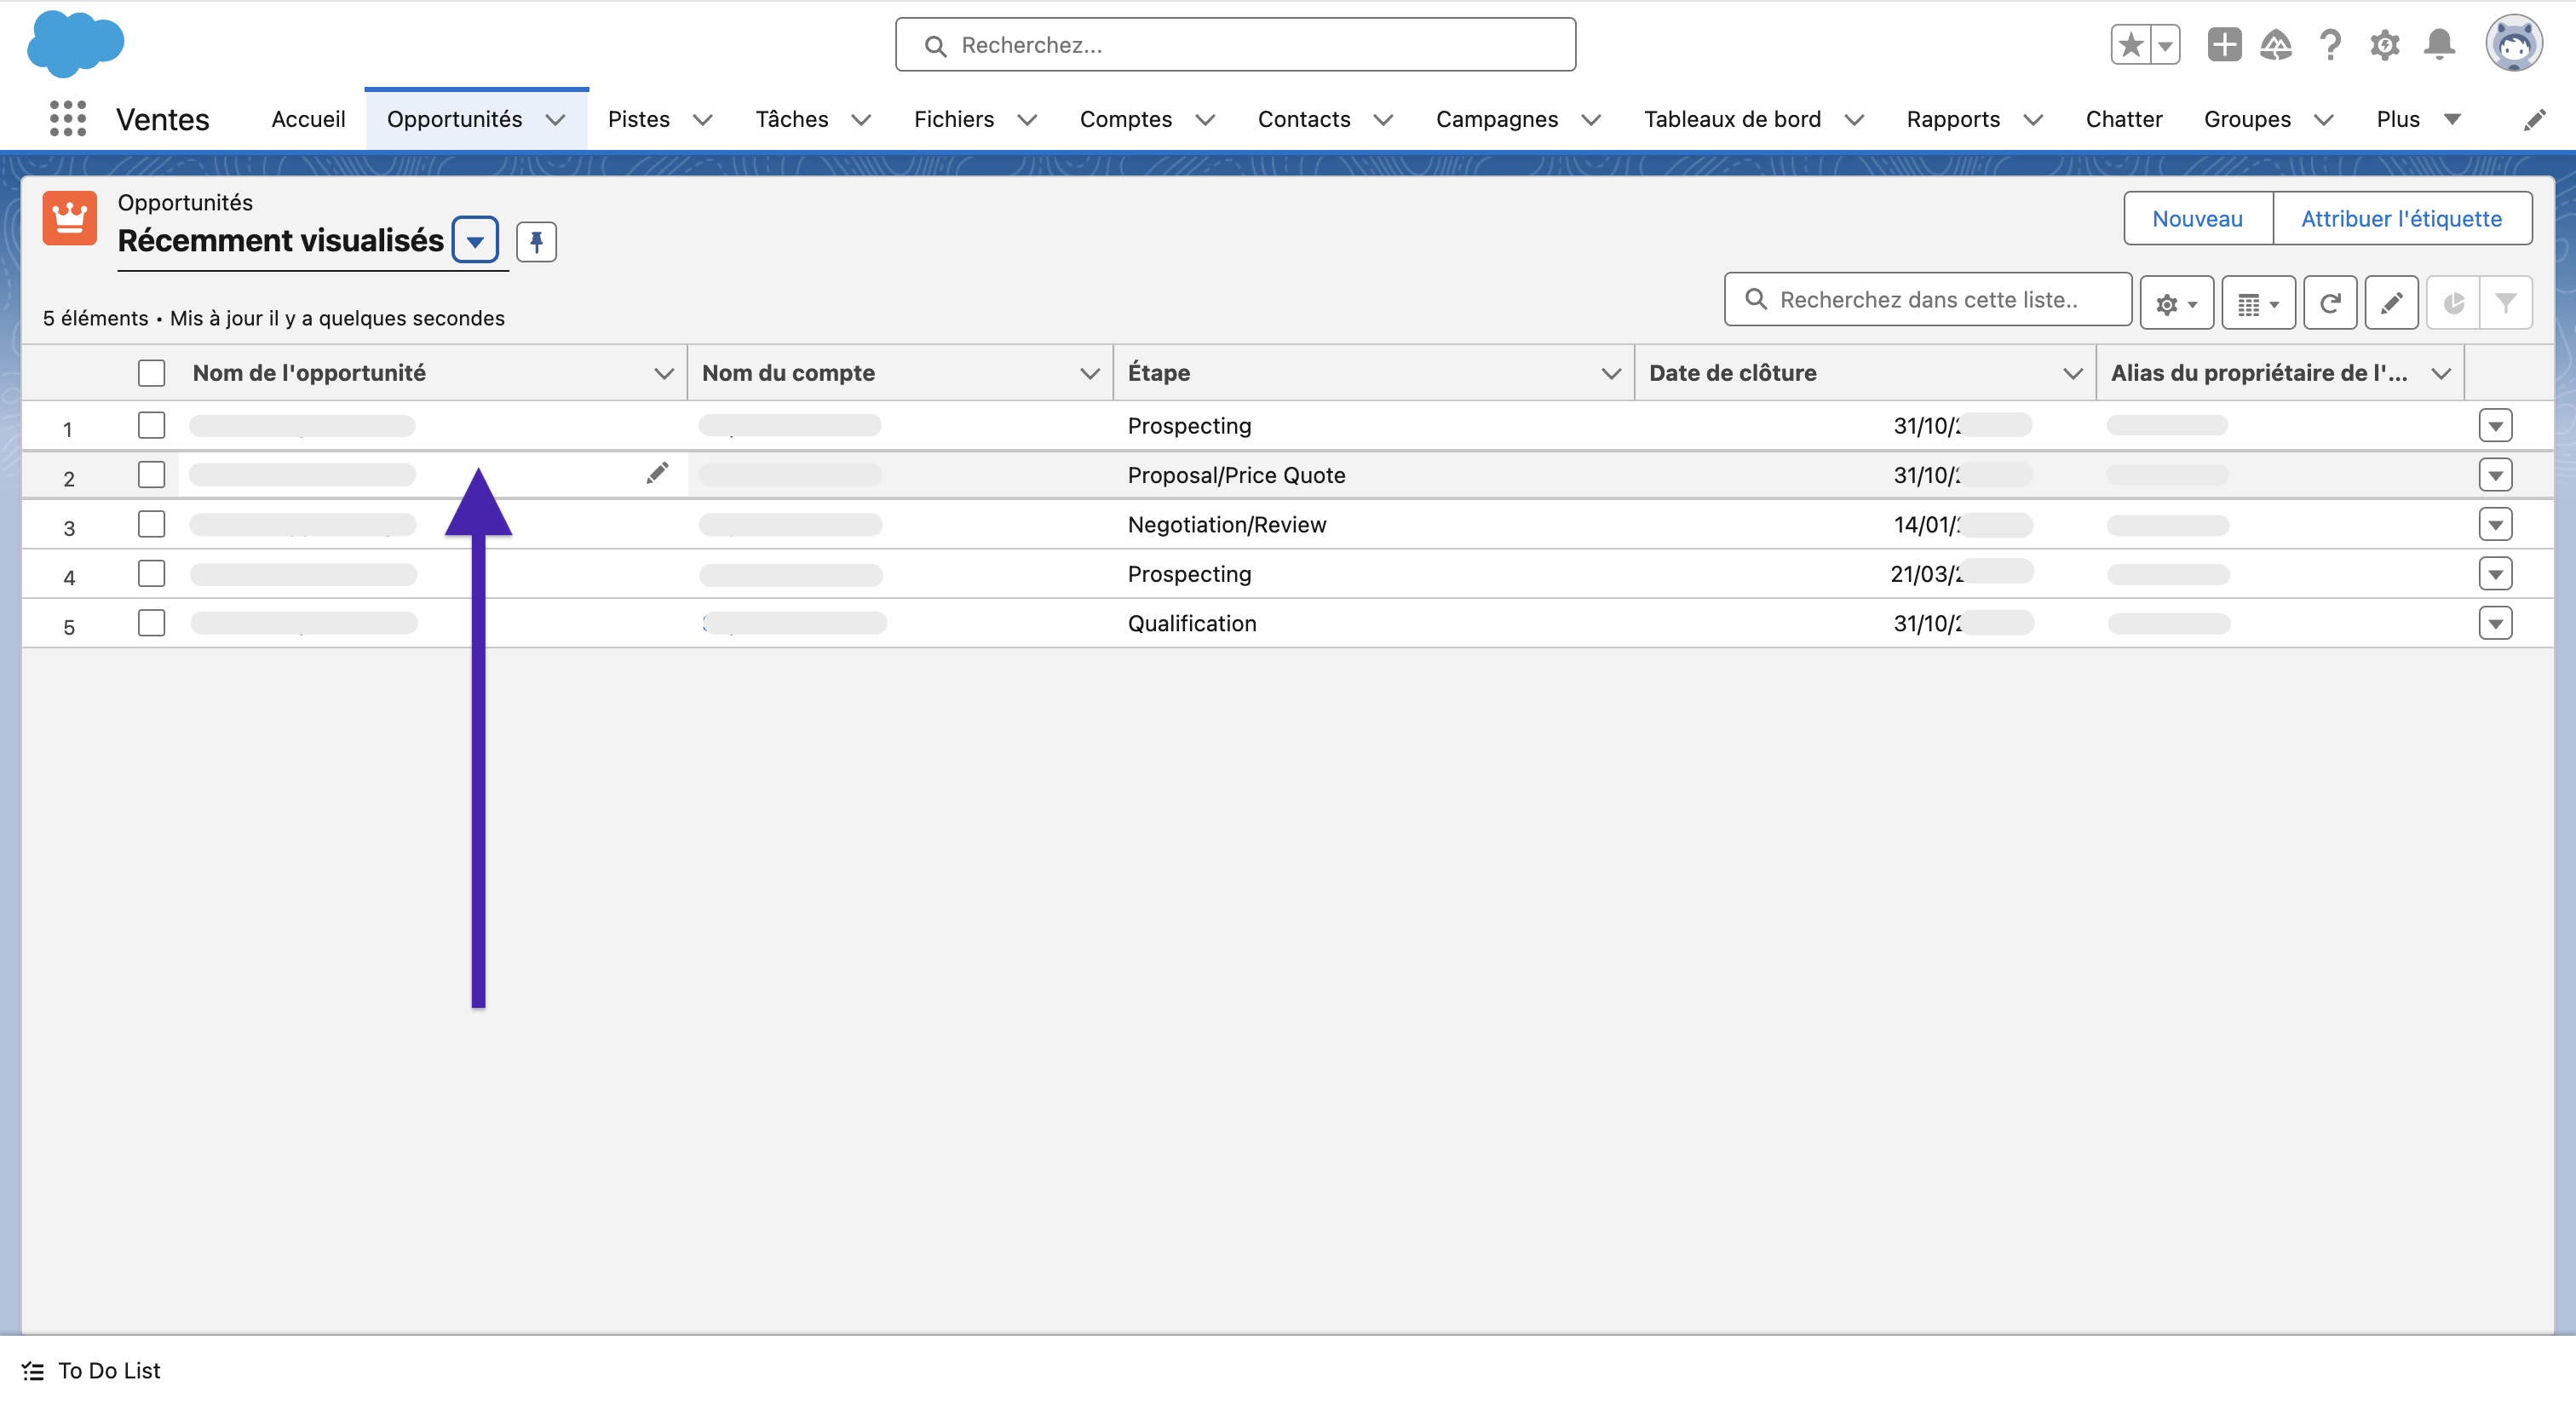Show charts panel icon
Screen dimensions: 2576x1404
tap(2453, 302)
